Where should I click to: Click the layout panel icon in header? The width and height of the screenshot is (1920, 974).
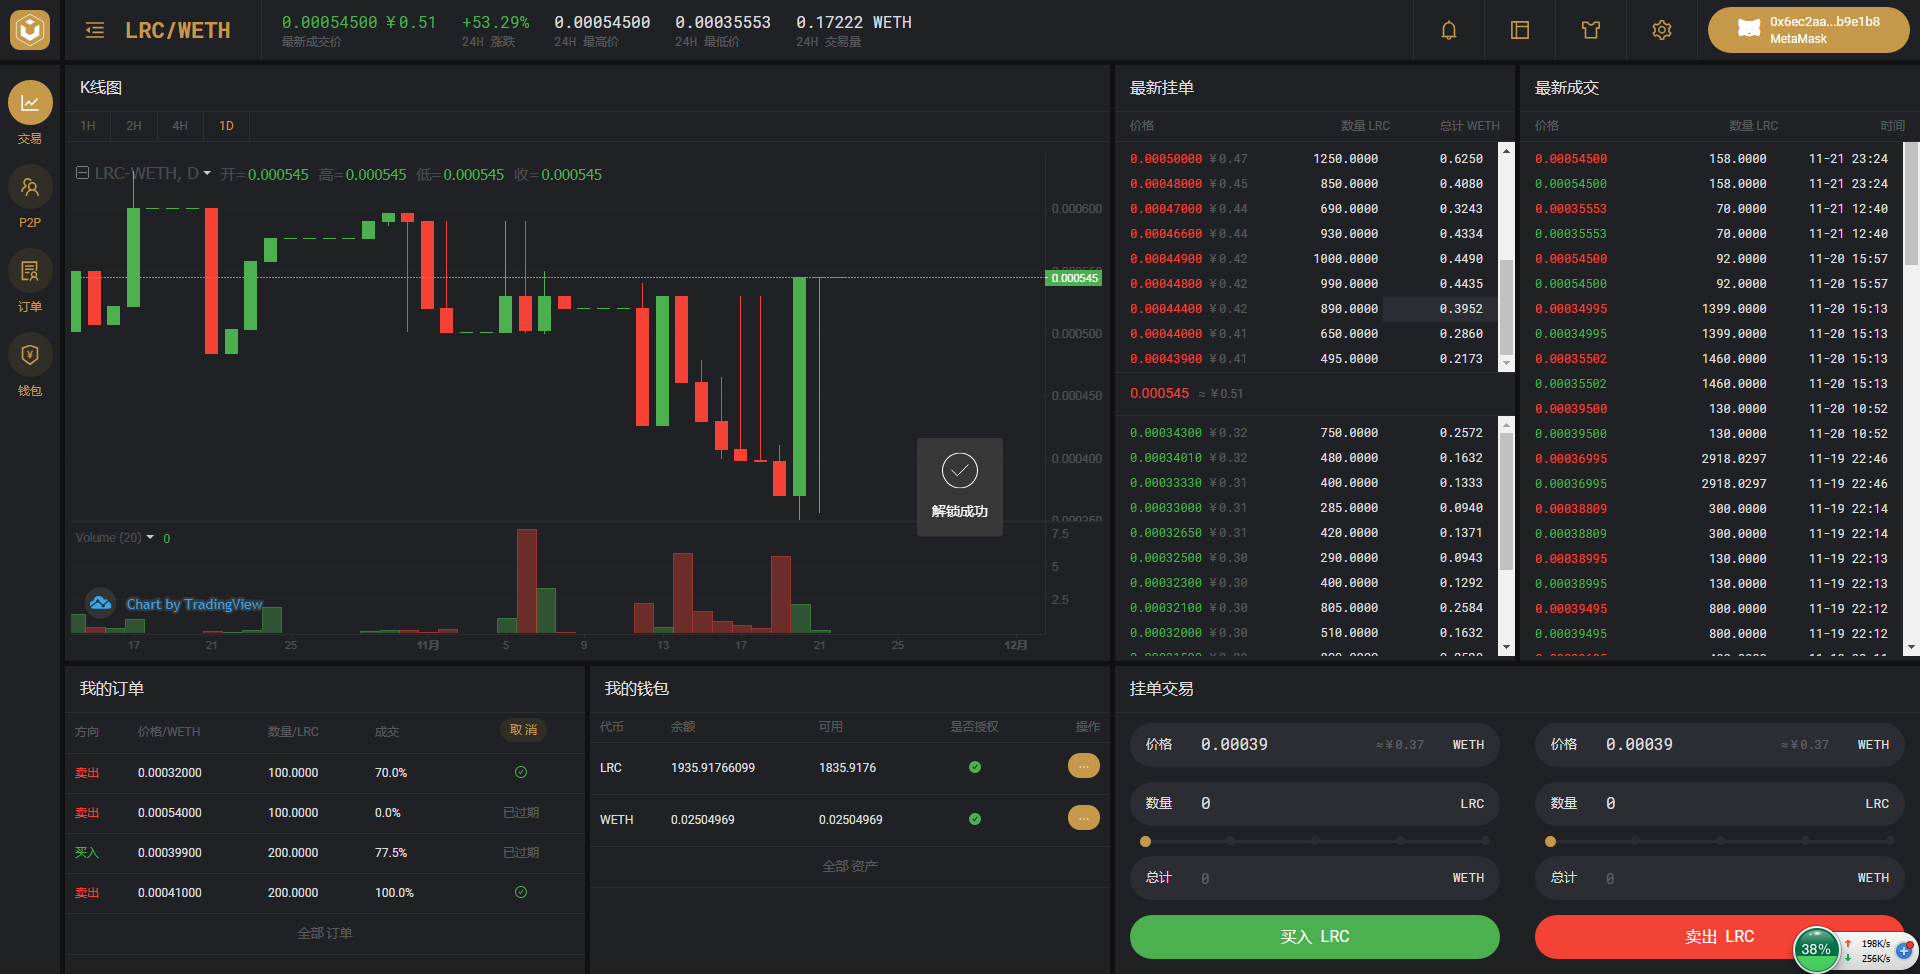tap(1520, 30)
